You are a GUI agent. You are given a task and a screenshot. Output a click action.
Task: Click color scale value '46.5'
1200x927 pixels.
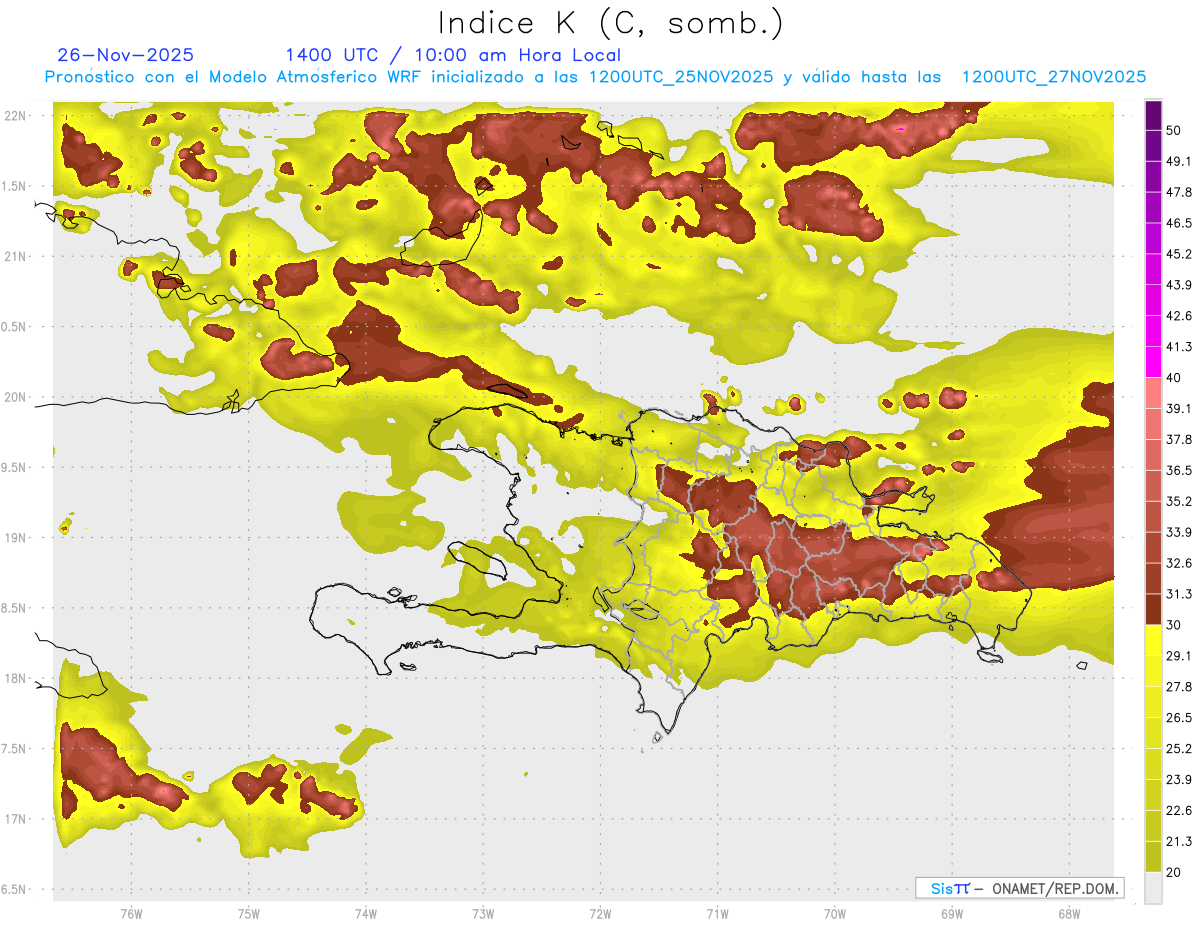point(1179,223)
